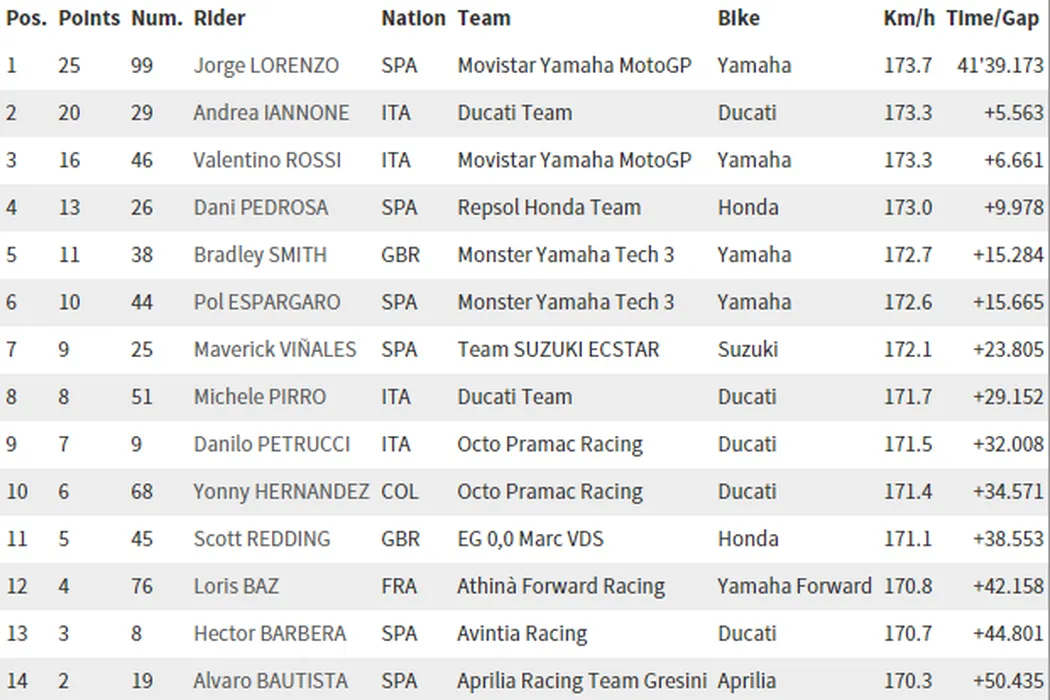Open Maverick VIÑALES rider link
Screen dimensions: 1050x700
275,350
